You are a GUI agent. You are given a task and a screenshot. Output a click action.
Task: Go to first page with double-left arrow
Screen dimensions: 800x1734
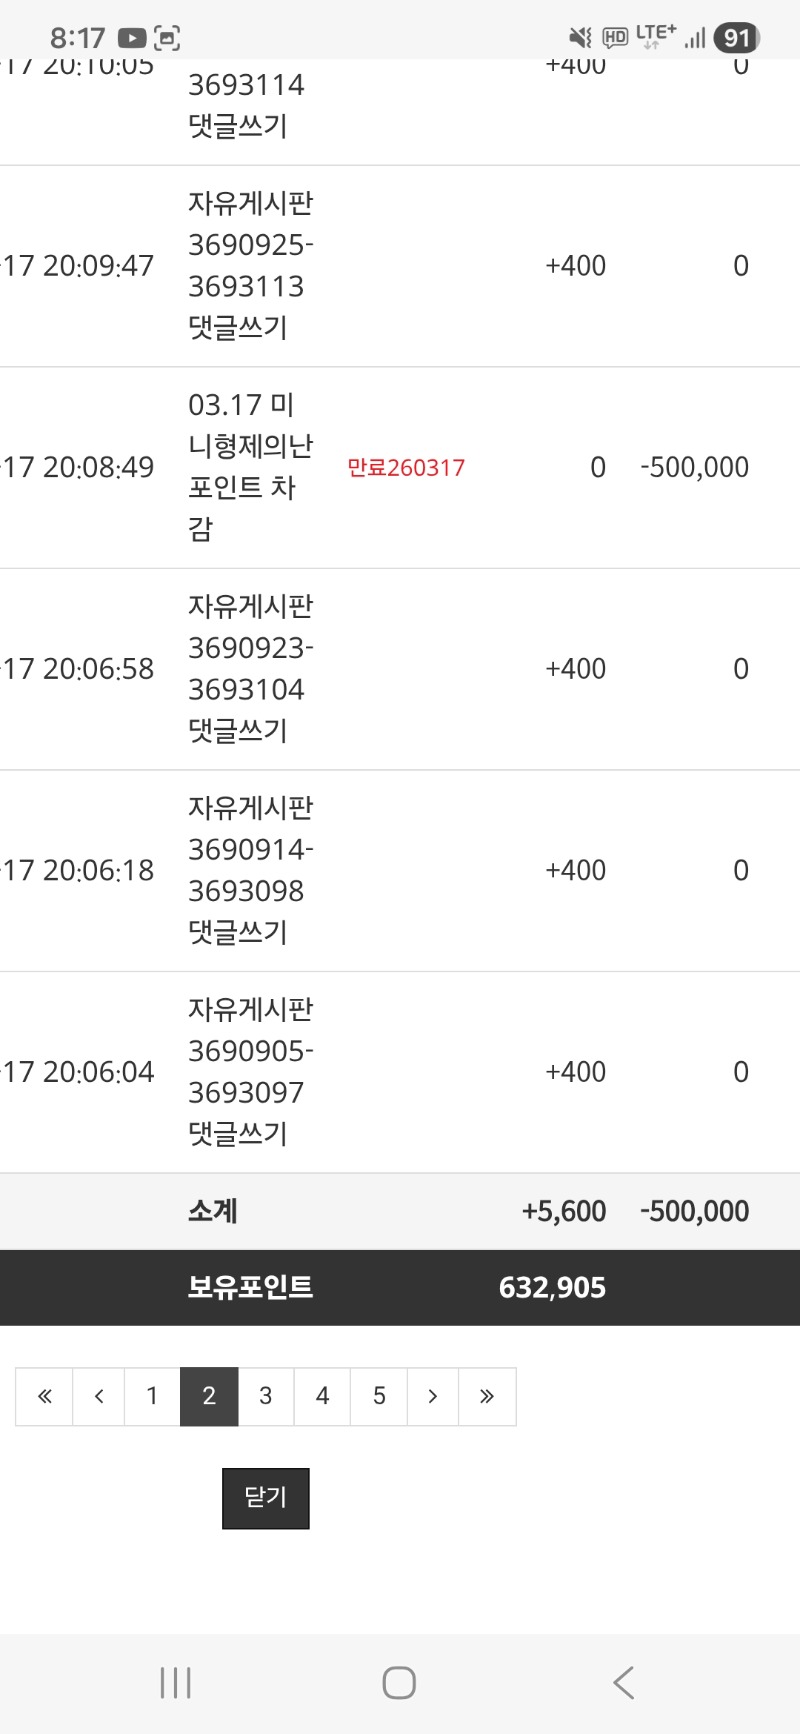click(44, 1396)
